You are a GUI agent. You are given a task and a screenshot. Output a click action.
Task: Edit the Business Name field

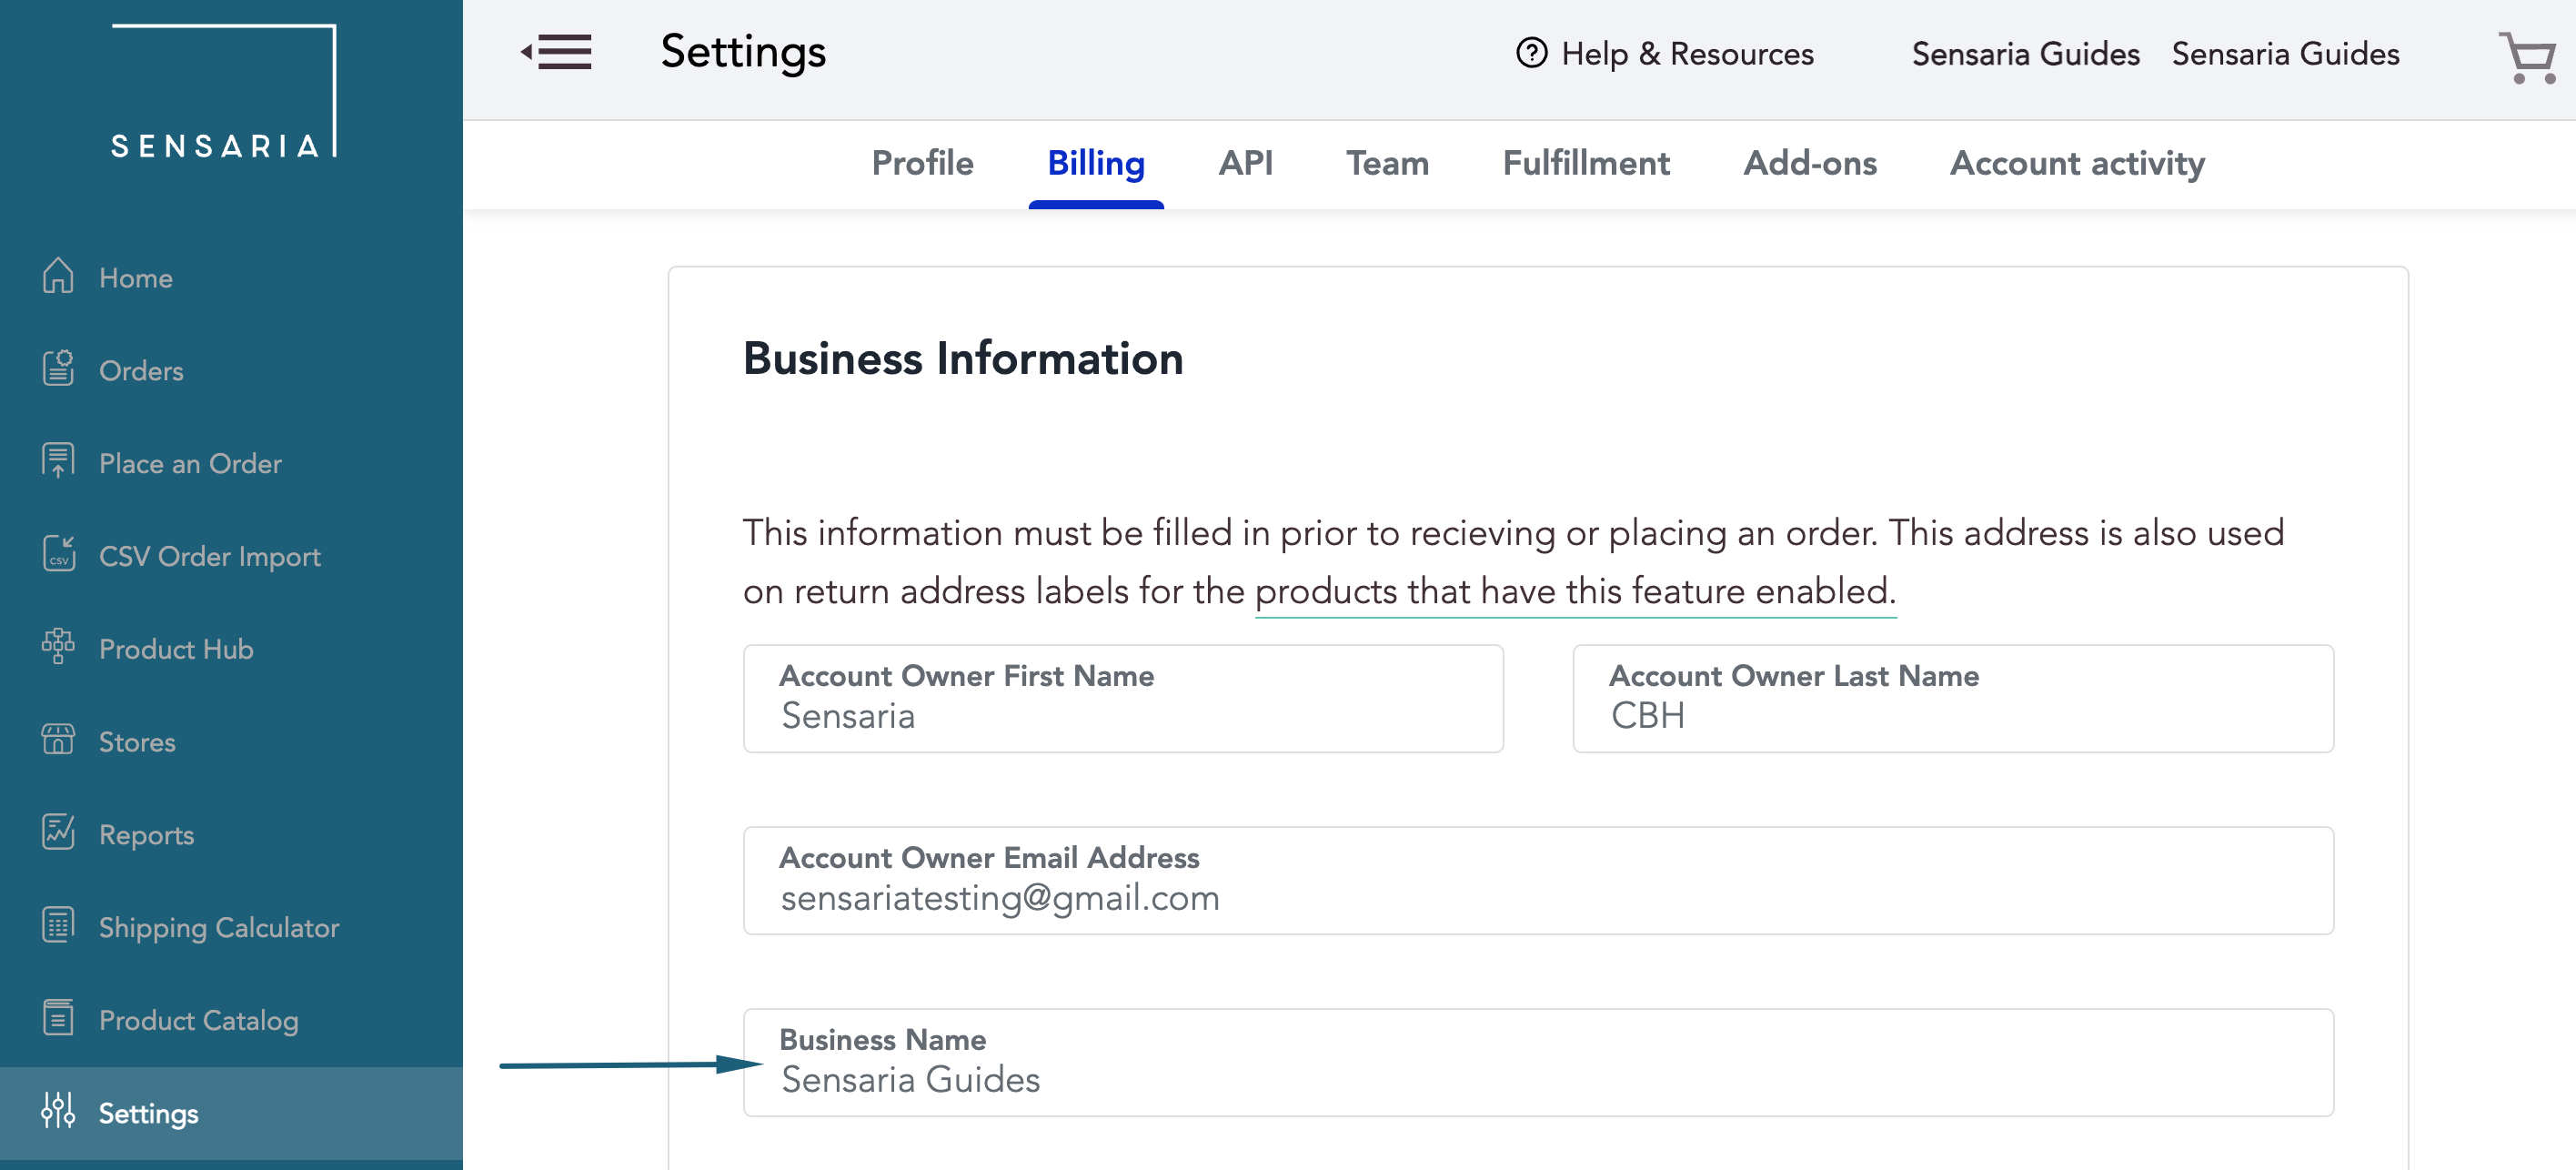tap(1538, 1062)
